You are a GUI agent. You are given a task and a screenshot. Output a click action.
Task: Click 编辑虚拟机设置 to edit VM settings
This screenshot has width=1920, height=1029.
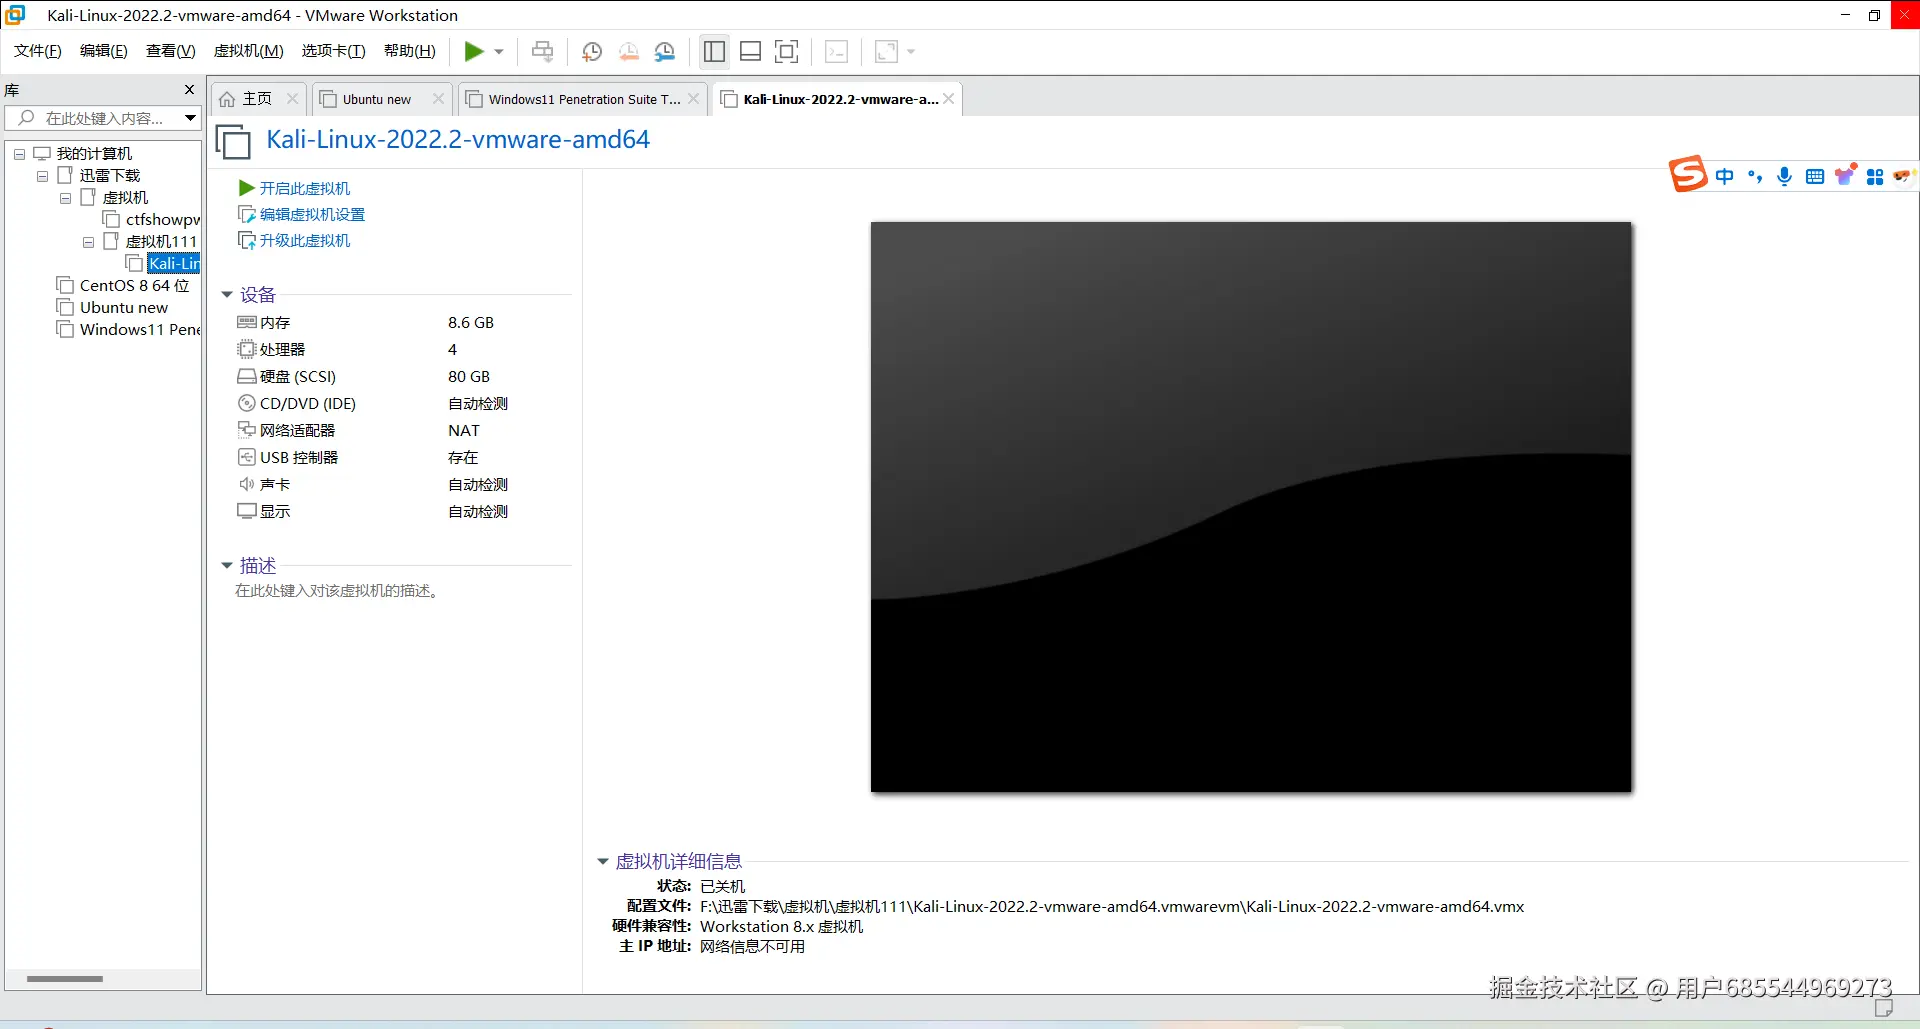(311, 214)
